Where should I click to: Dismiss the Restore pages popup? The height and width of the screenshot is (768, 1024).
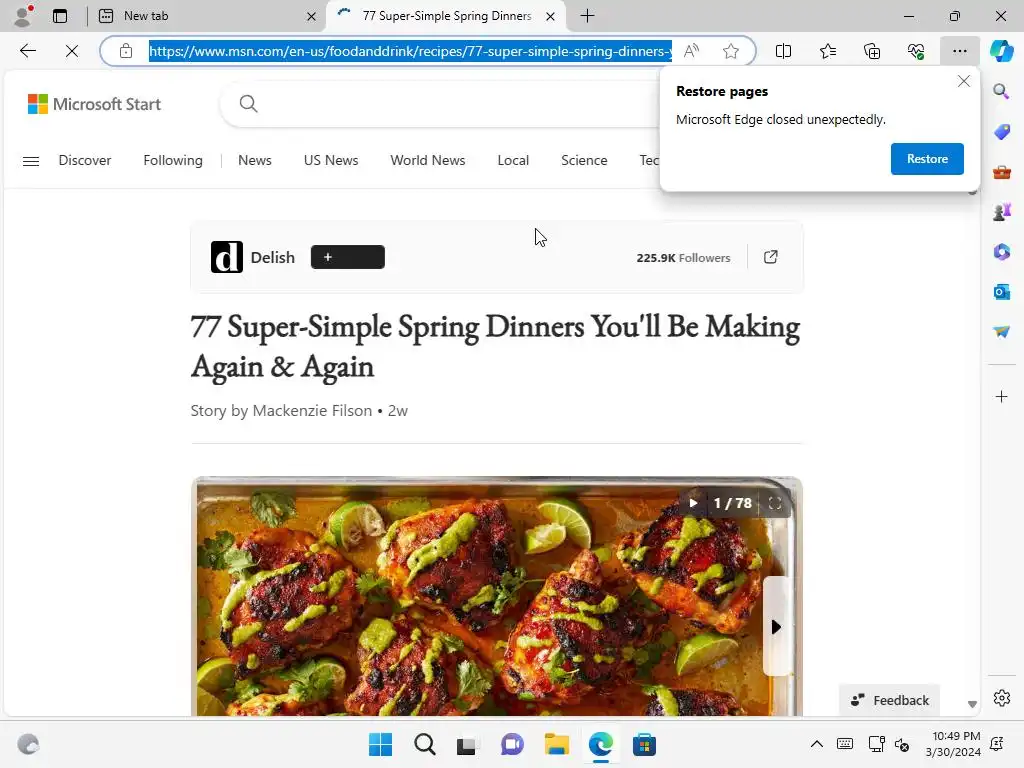point(963,81)
